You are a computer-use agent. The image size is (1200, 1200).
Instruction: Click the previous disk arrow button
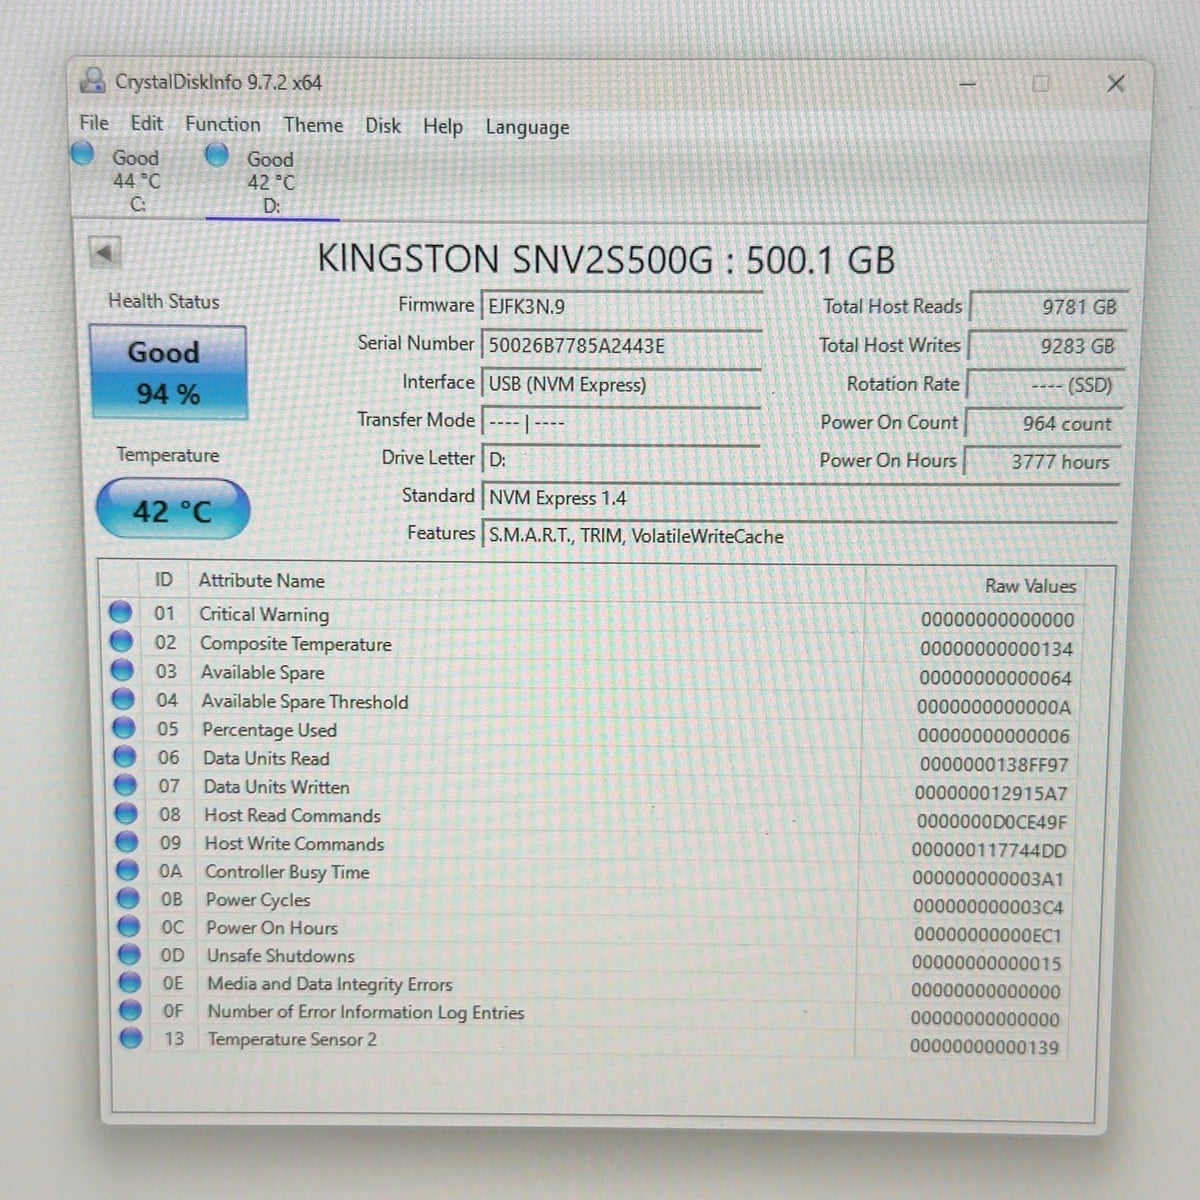[x=104, y=253]
